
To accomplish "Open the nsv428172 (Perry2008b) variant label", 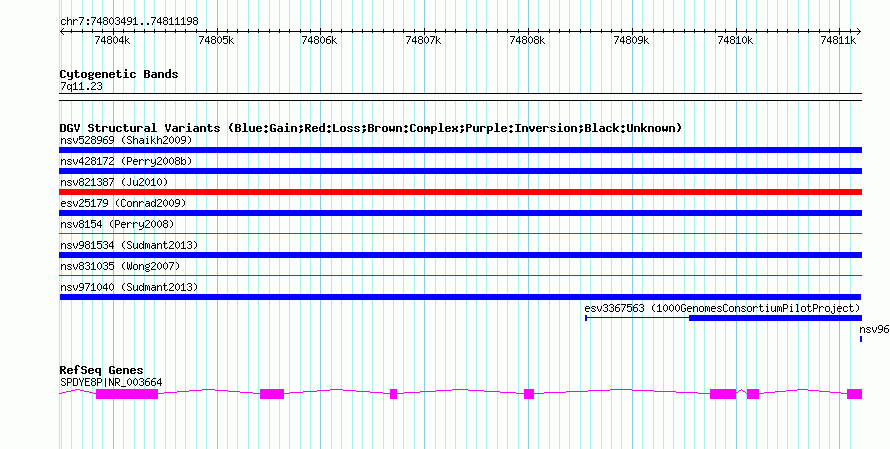I will [126, 161].
